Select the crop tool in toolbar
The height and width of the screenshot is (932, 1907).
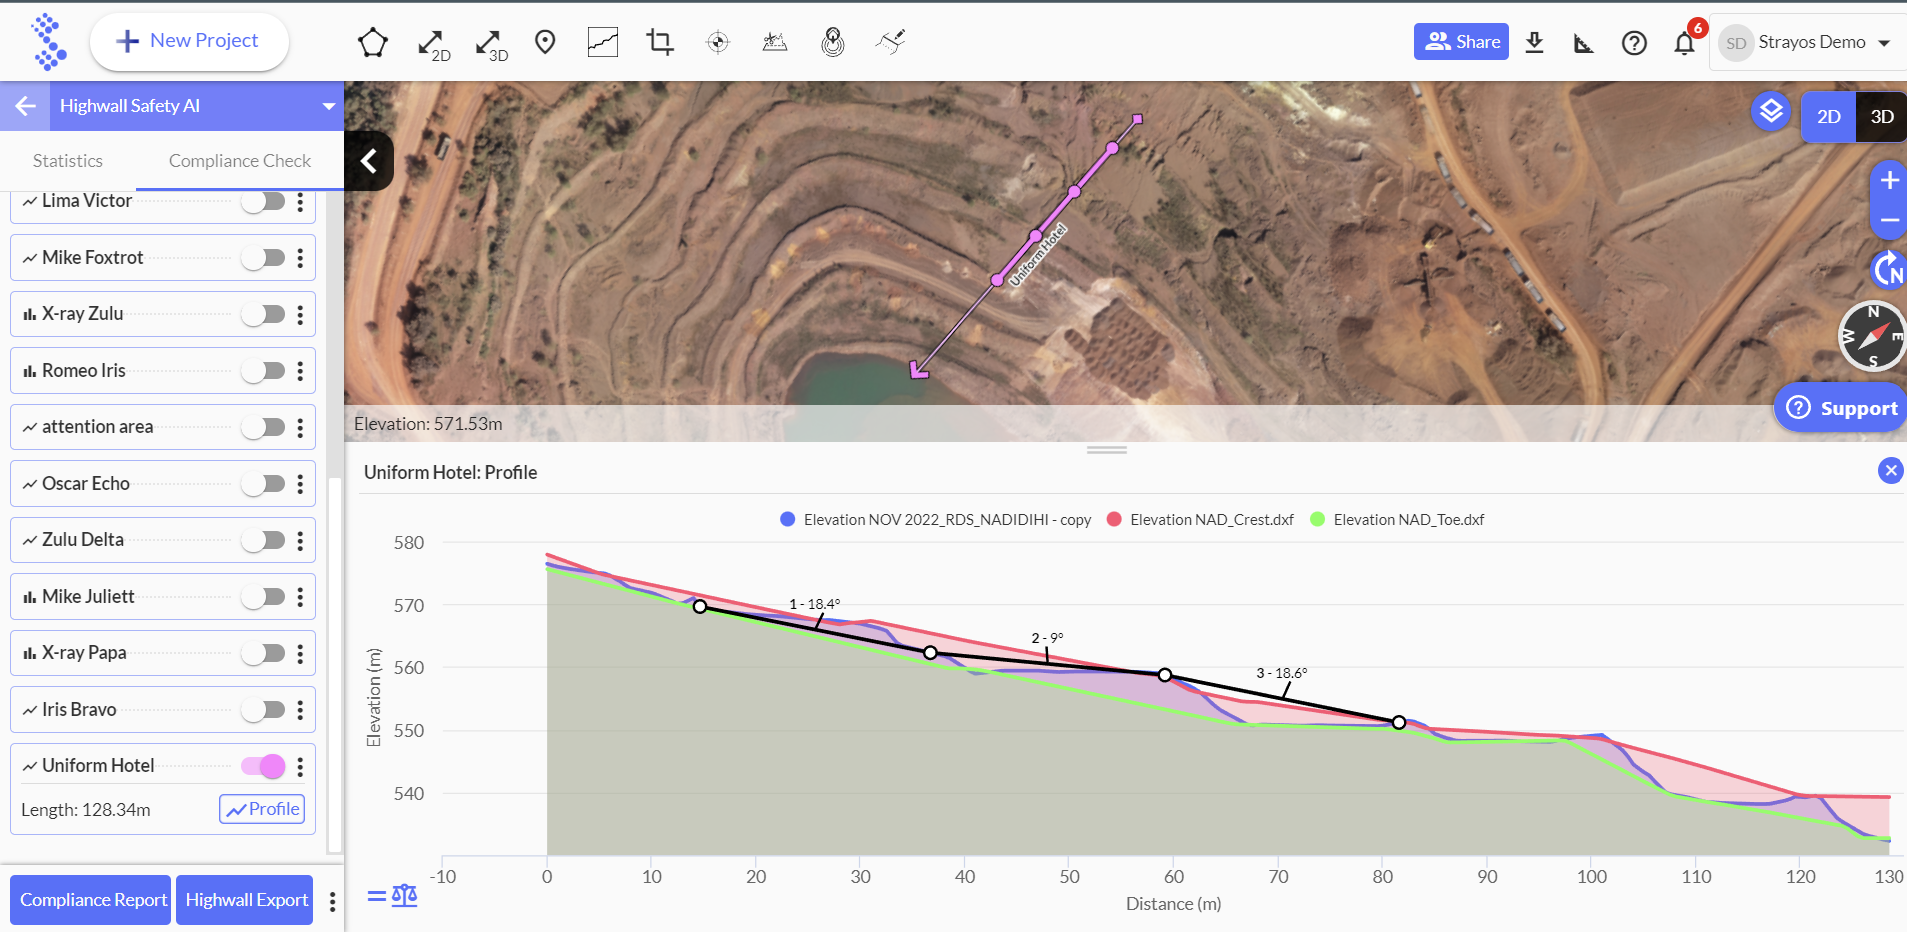660,42
